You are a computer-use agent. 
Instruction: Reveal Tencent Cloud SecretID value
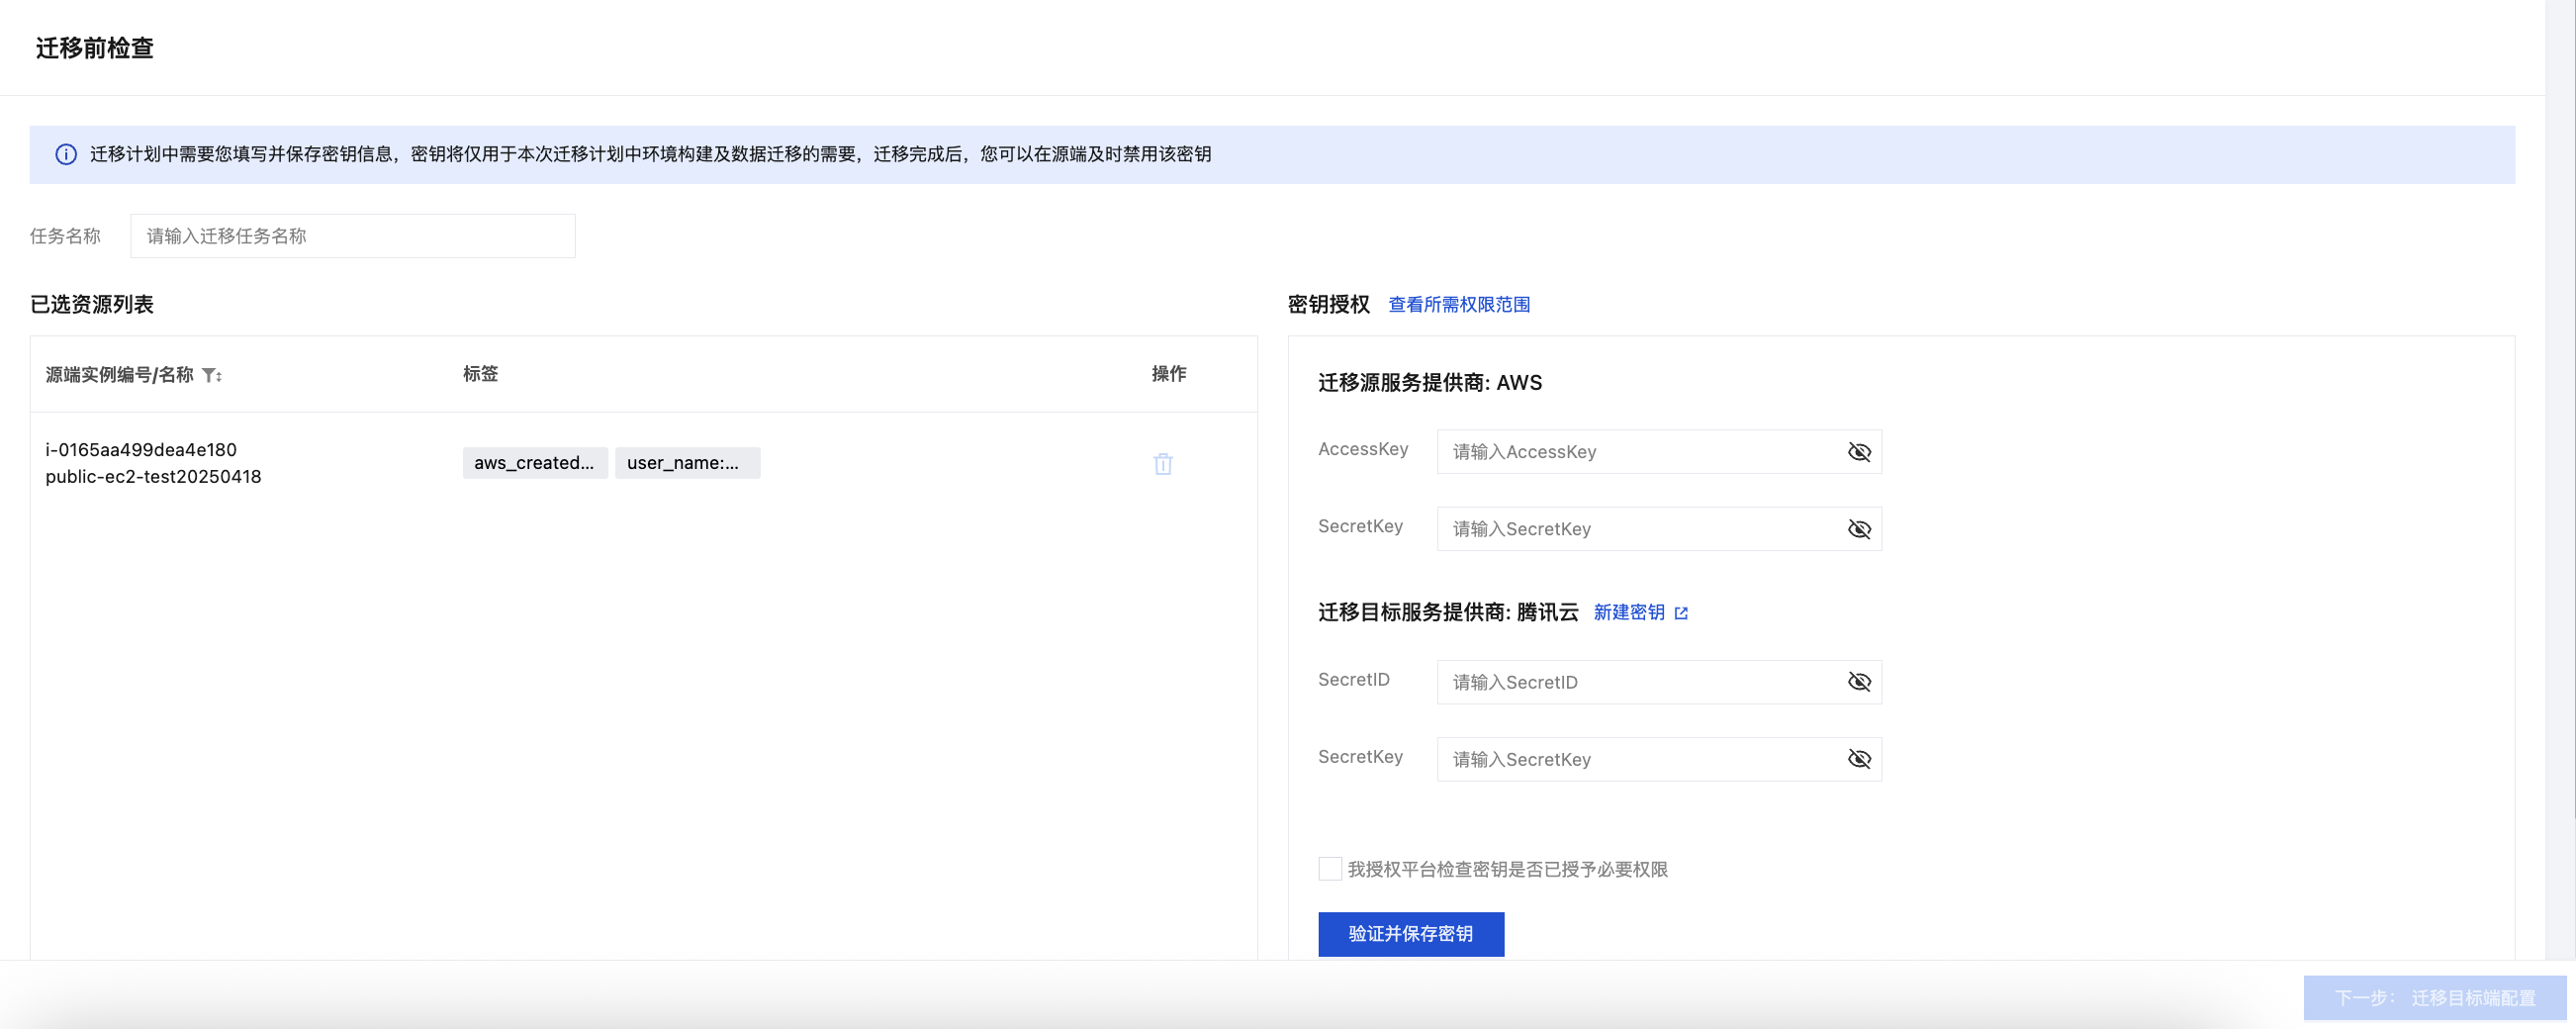click(x=1858, y=682)
